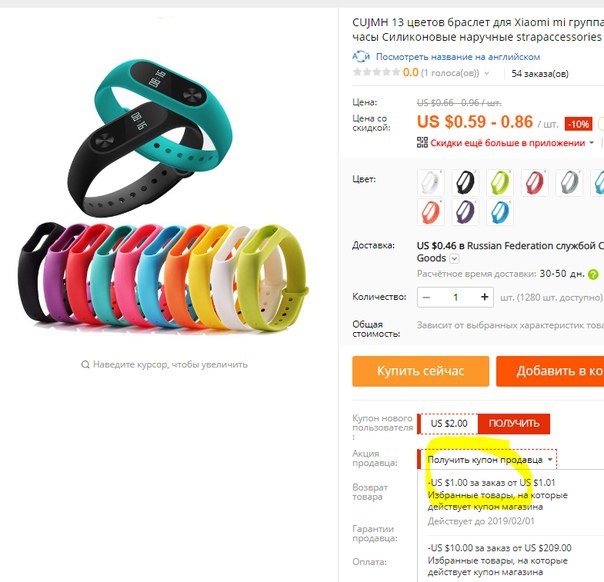
Task: Select the purple bracelet color option
Action: click(x=465, y=212)
